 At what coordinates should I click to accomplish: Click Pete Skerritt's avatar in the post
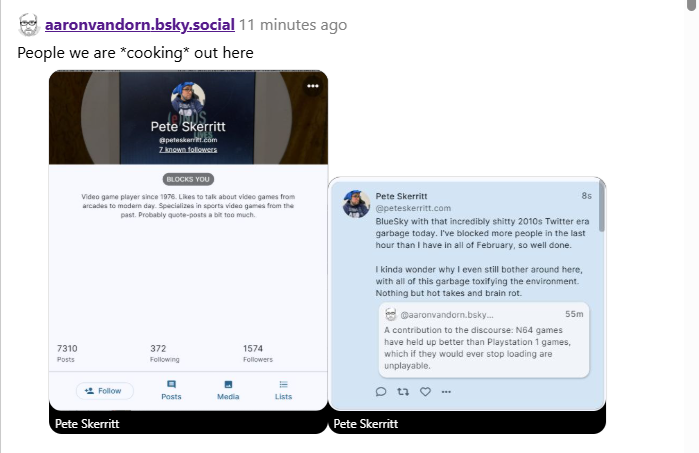(357, 203)
